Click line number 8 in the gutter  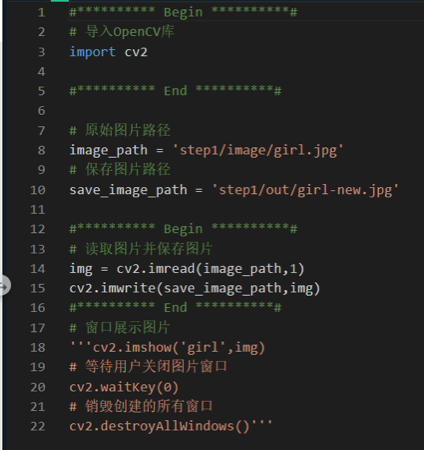pyautogui.click(x=41, y=150)
